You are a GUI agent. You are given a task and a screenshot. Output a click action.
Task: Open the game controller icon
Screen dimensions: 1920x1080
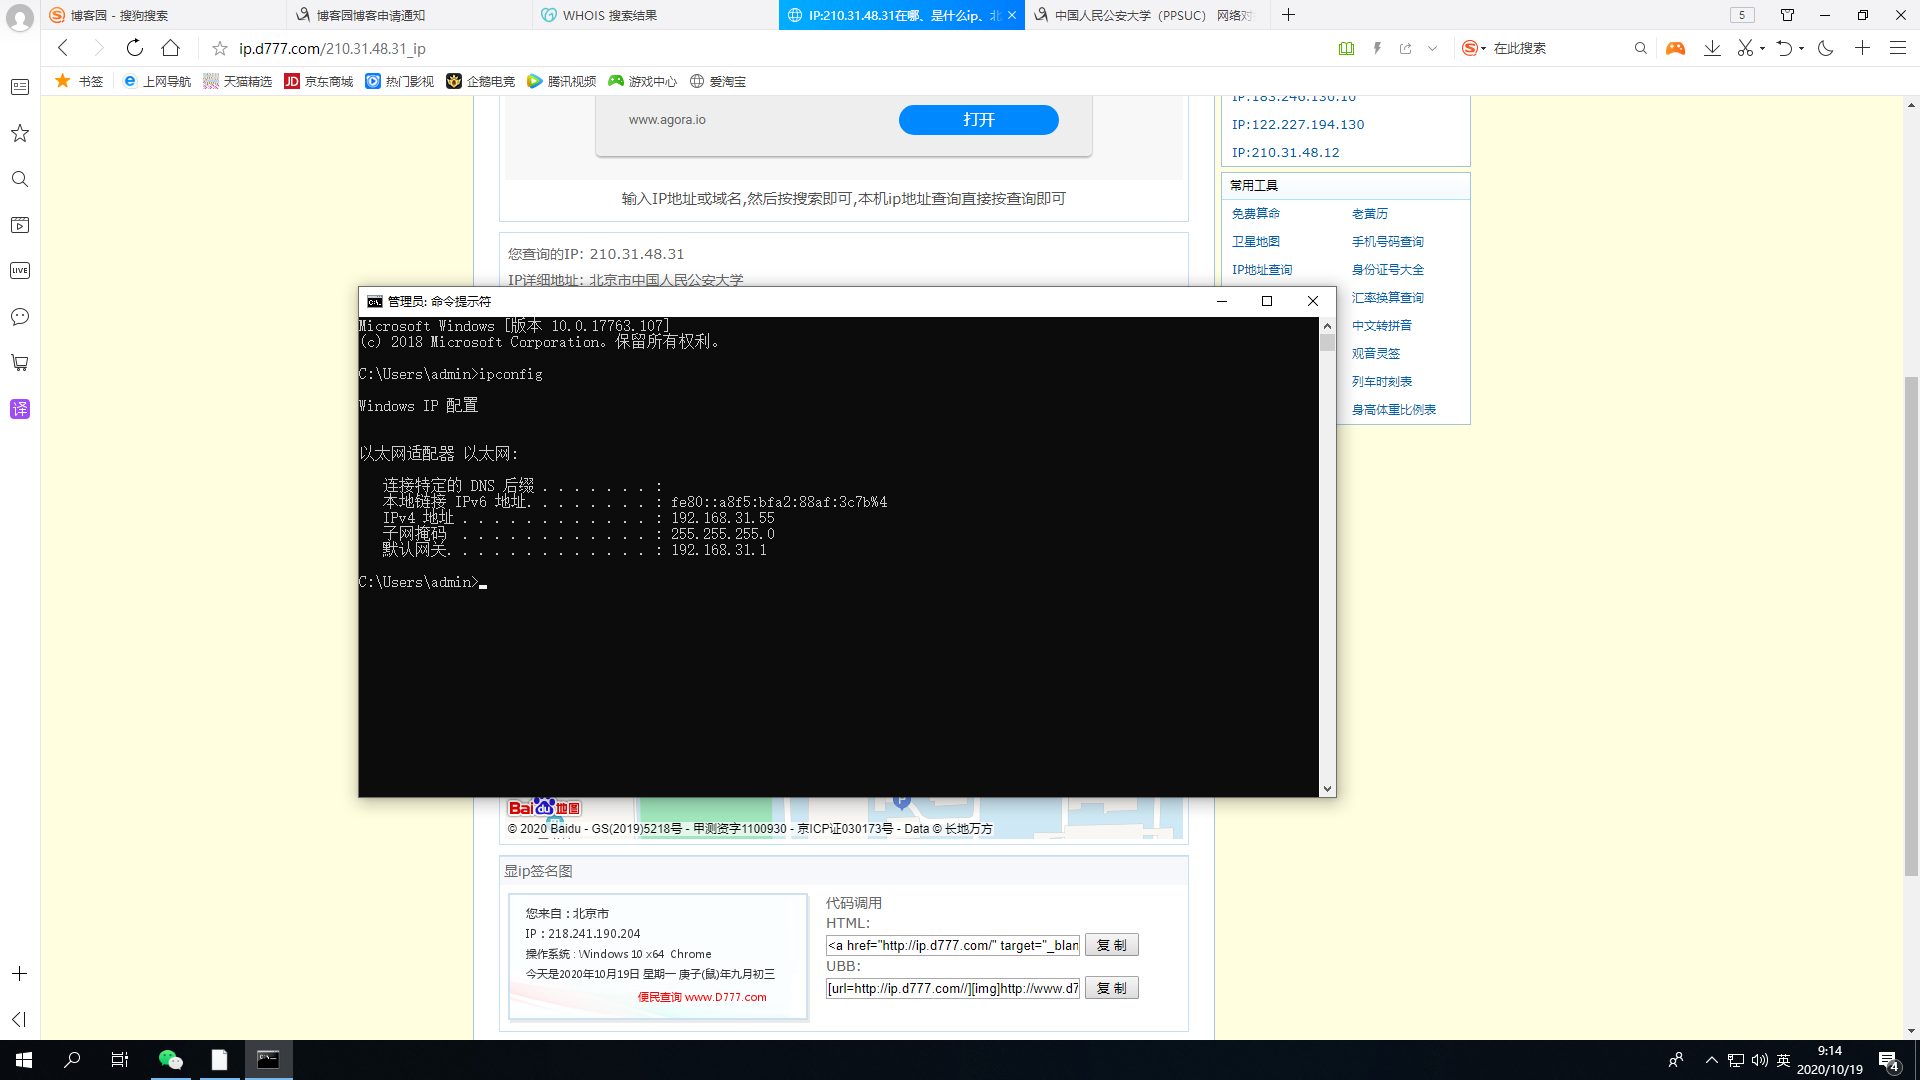(1675, 48)
